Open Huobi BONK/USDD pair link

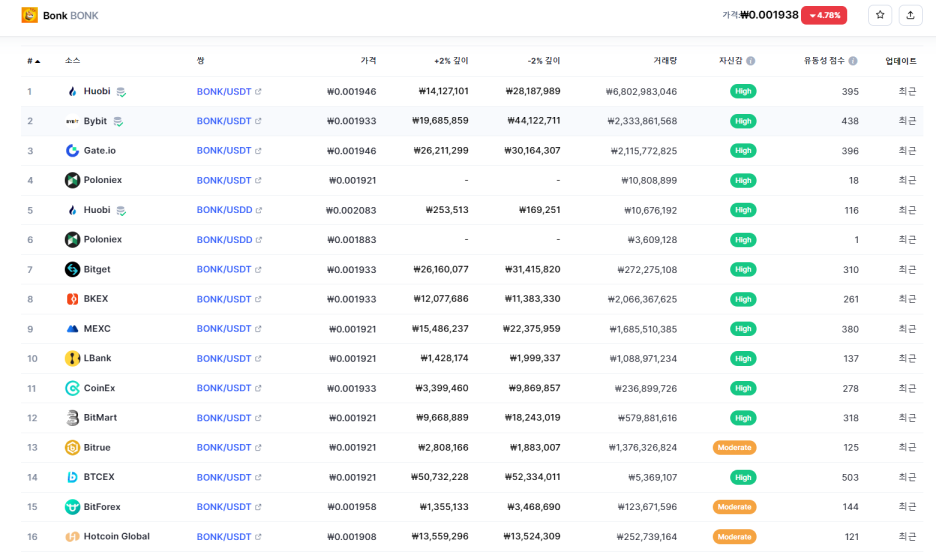pyautogui.click(x=224, y=210)
